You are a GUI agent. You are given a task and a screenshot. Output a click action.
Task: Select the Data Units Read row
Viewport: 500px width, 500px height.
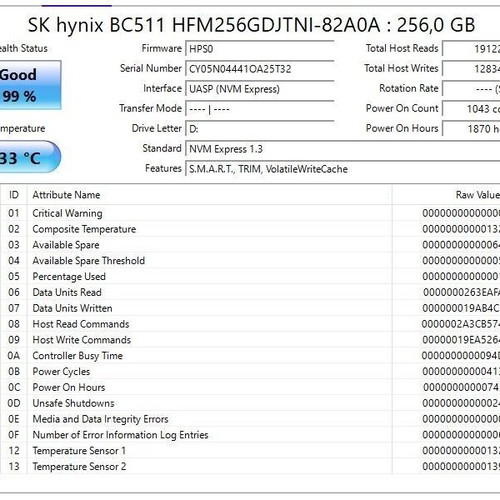pyautogui.click(x=250, y=292)
